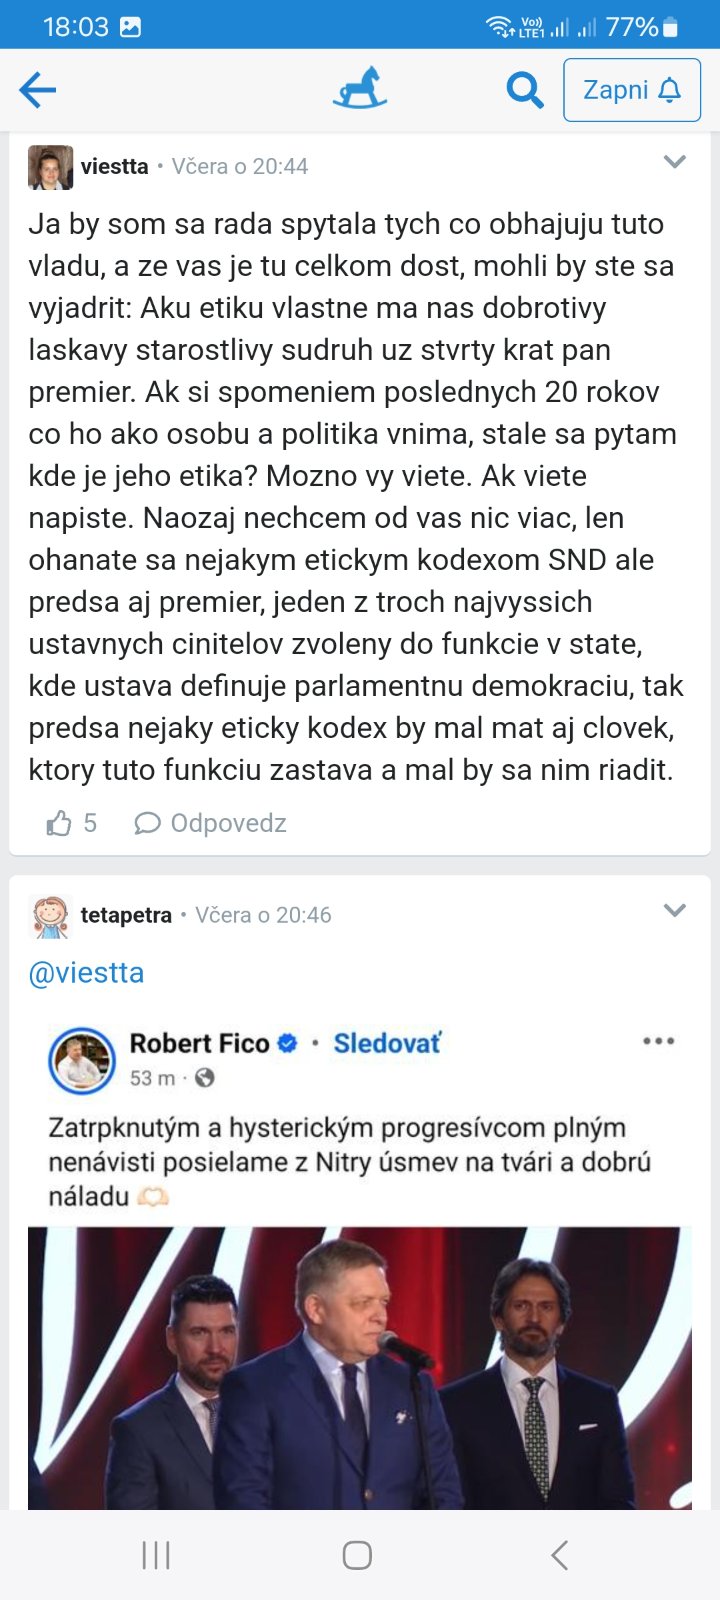Open the rocking horse home logo
The width and height of the screenshot is (720, 1600).
(360, 89)
